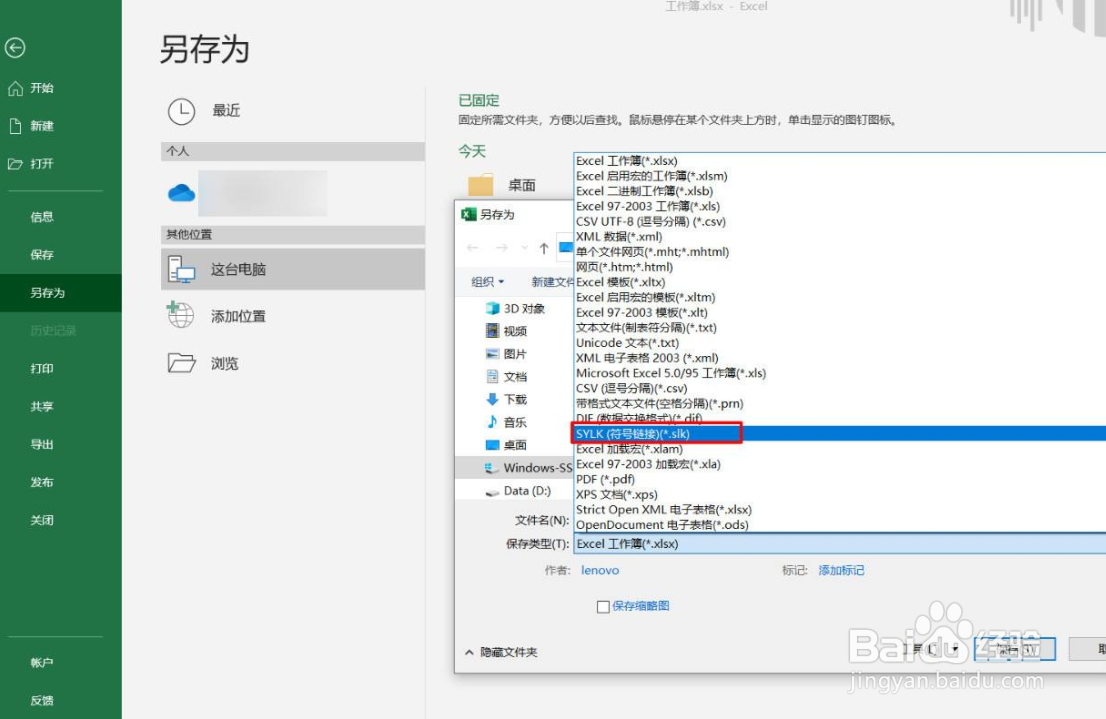The height and width of the screenshot is (719, 1106).
Task: Choose XML 数据(*.xml) option
Action: click(619, 236)
